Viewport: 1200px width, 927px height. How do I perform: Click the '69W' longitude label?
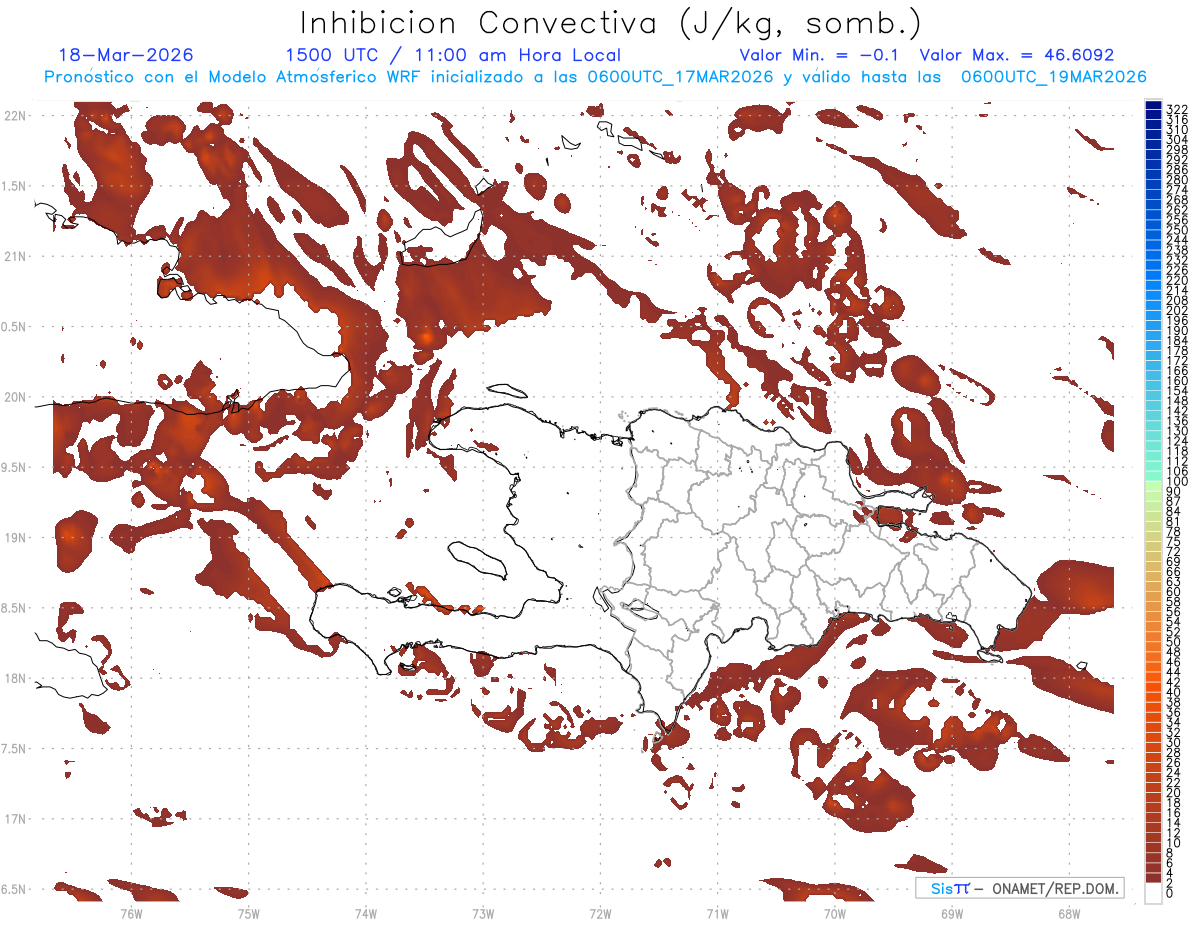pyautogui.click(x=952, y=913)
